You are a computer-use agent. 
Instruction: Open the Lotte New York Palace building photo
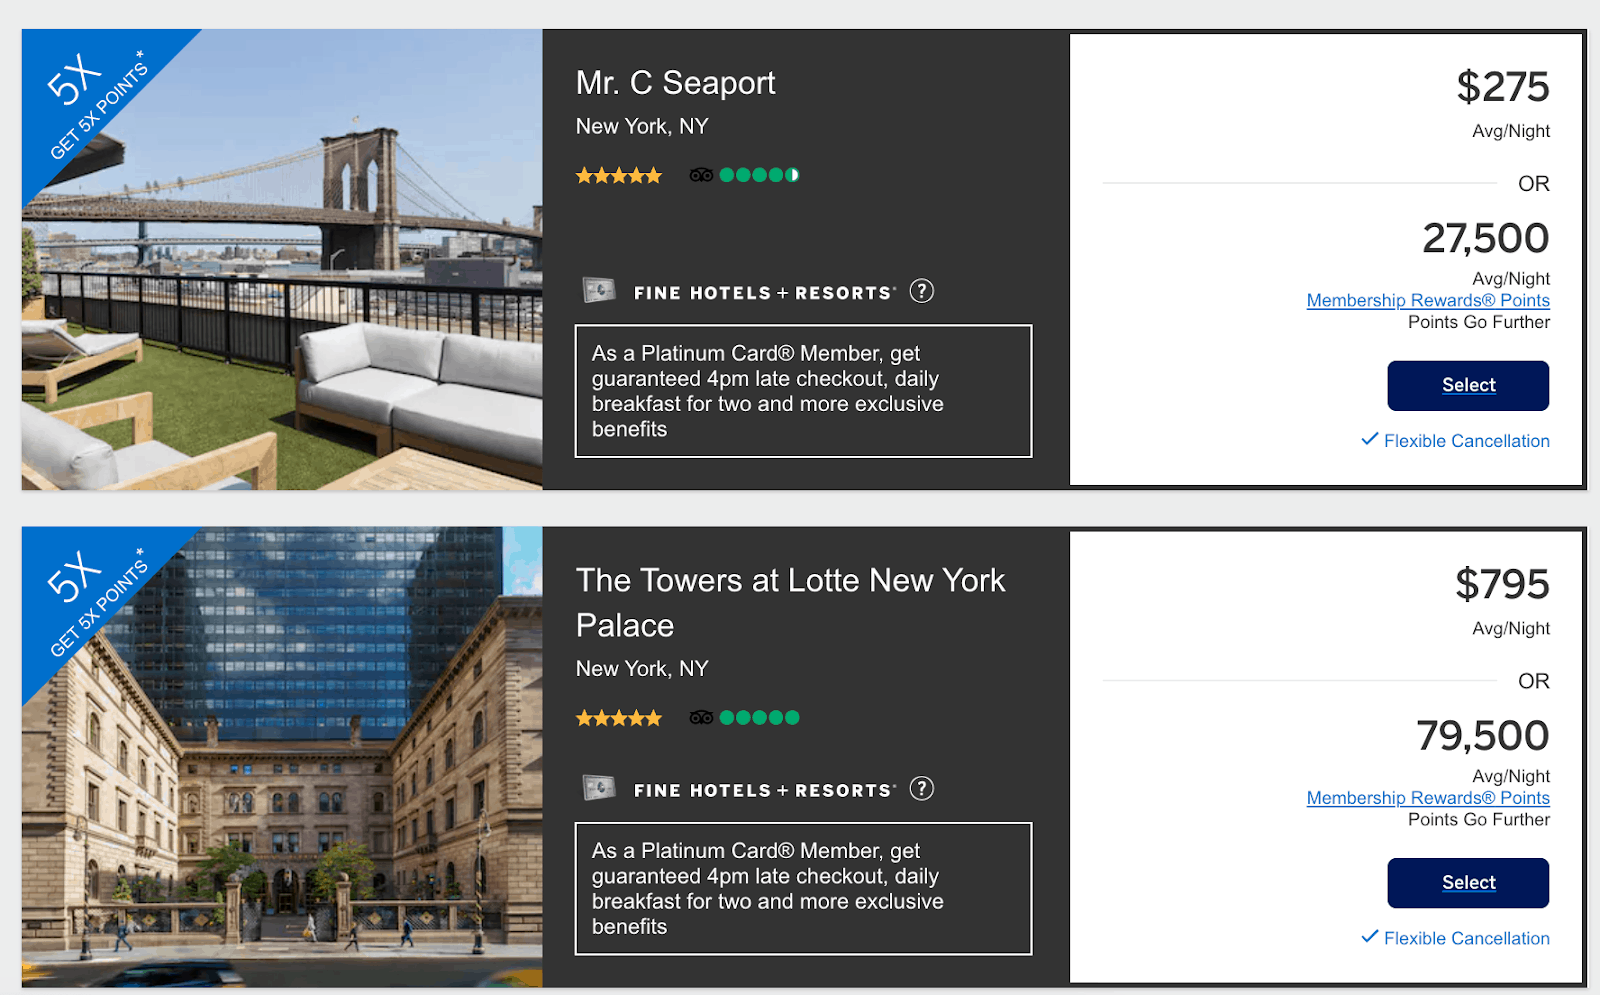coord(282,757)
